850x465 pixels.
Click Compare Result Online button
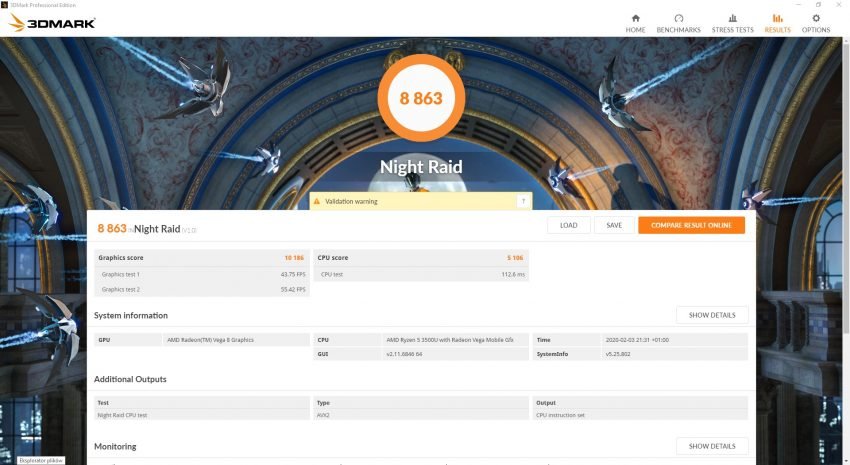pos(691,225)
